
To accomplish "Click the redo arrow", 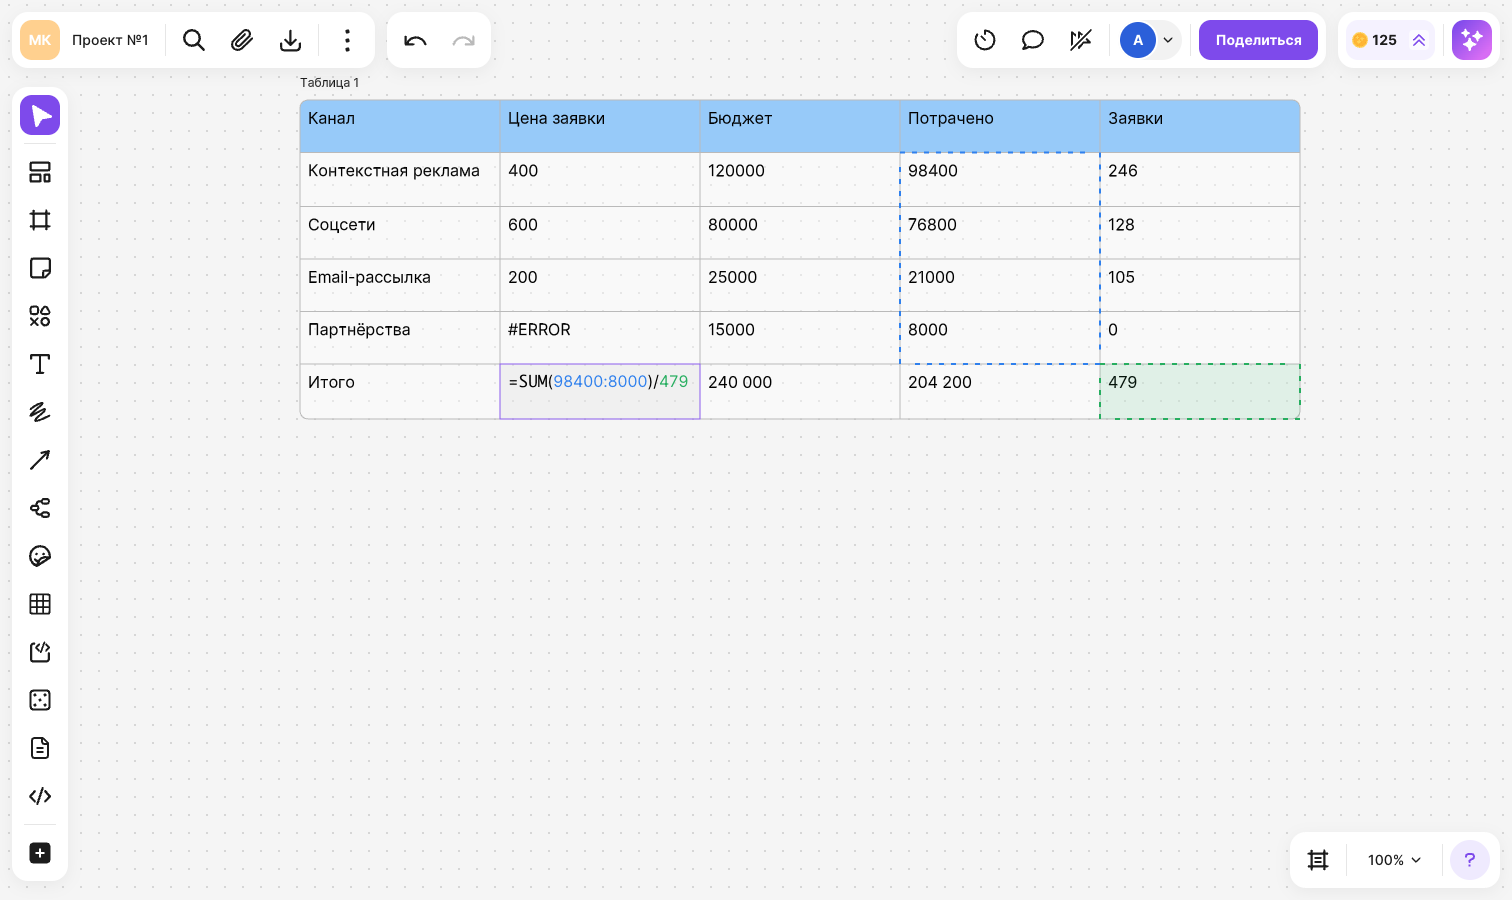I will [x=463, y=40].
